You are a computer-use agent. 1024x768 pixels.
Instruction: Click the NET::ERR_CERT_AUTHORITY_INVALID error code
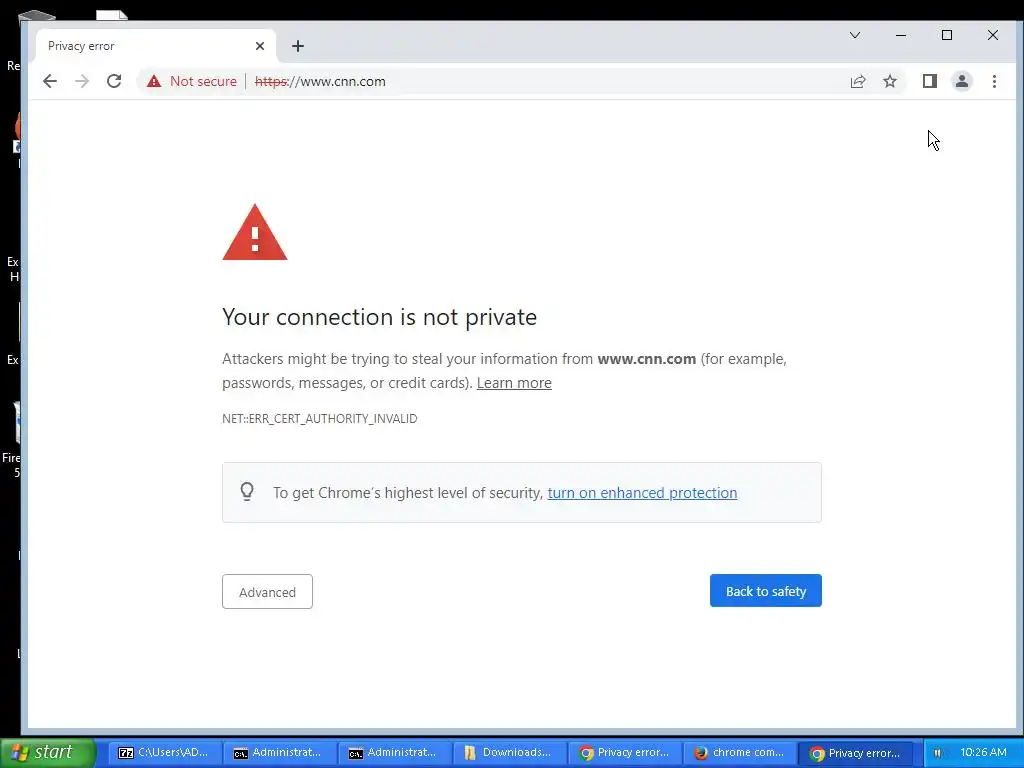point(319,419)
